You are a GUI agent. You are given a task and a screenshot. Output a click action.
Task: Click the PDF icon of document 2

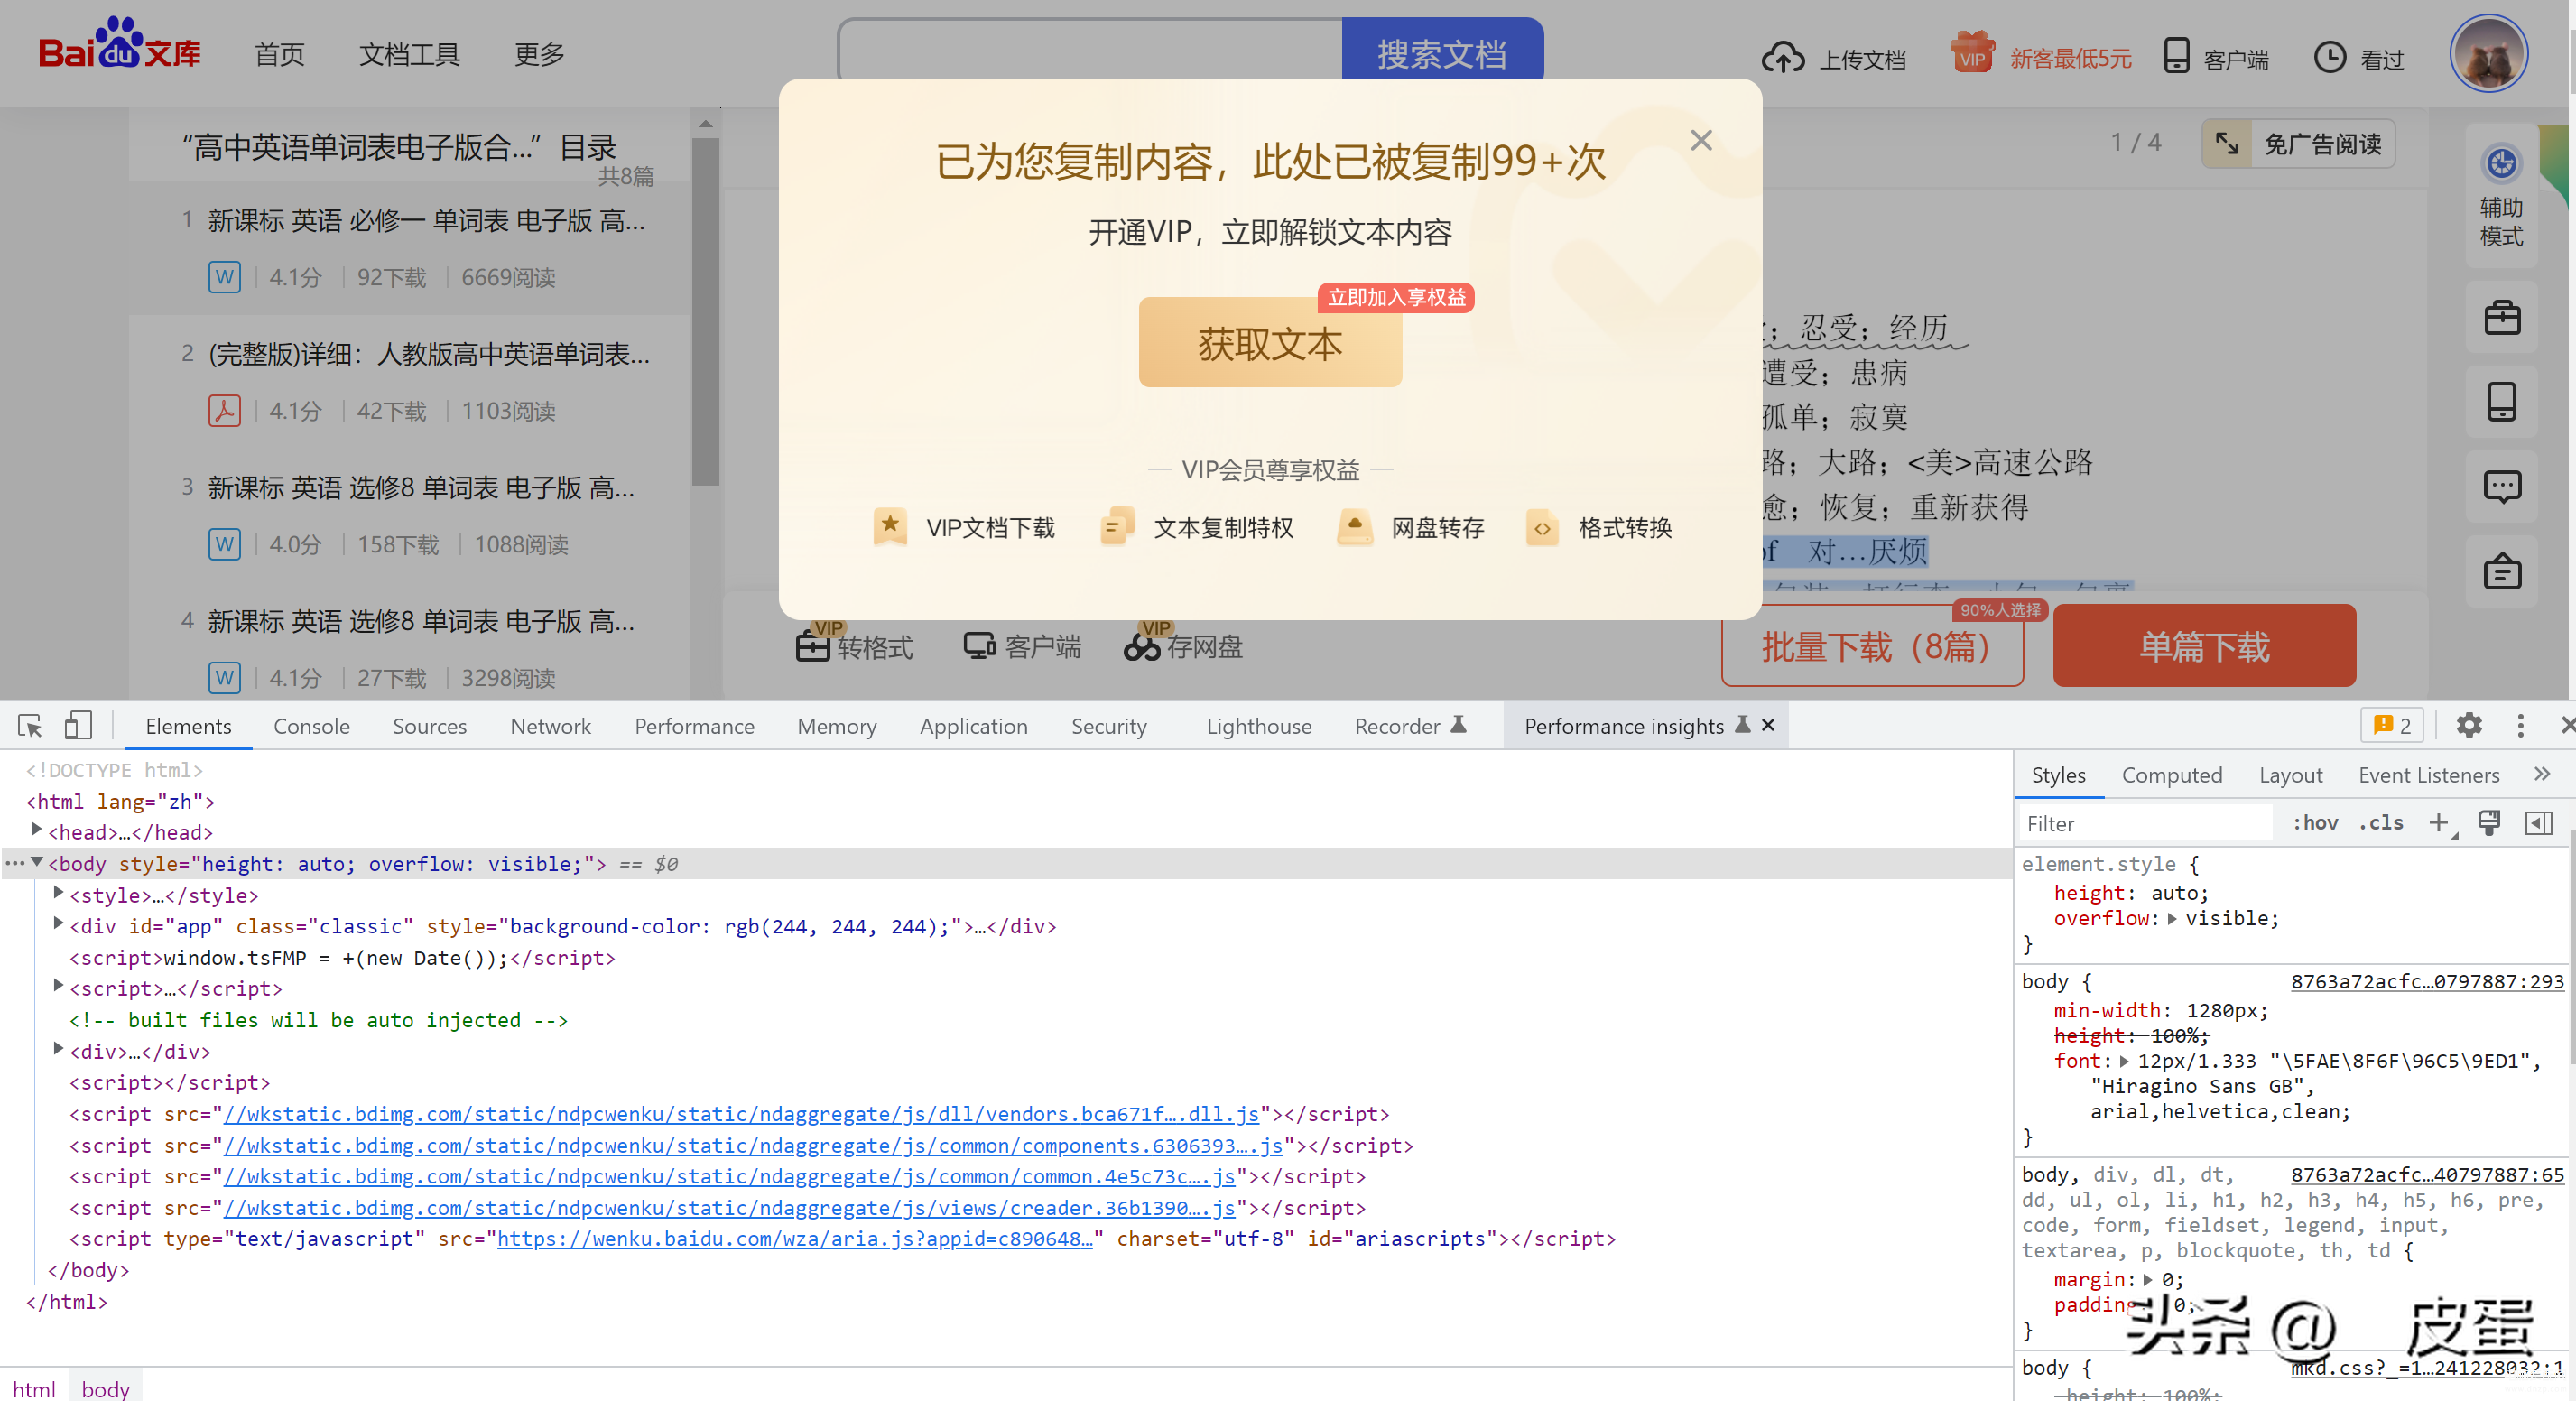coord(224,411)
